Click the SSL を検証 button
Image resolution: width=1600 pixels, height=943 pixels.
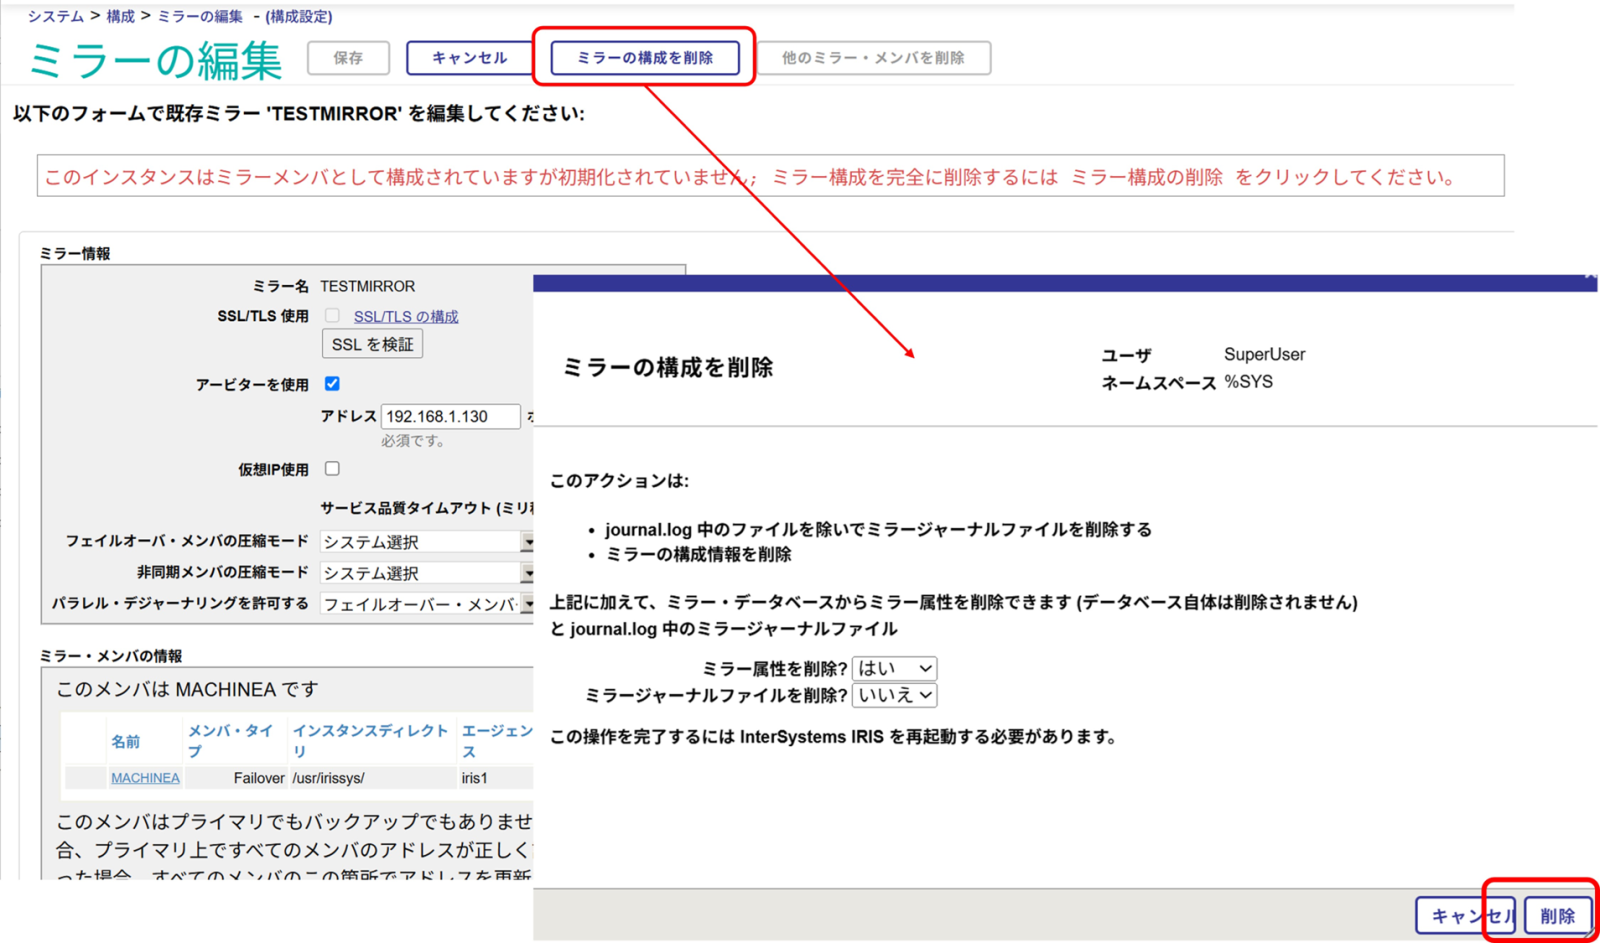click(x=372, y=344)
